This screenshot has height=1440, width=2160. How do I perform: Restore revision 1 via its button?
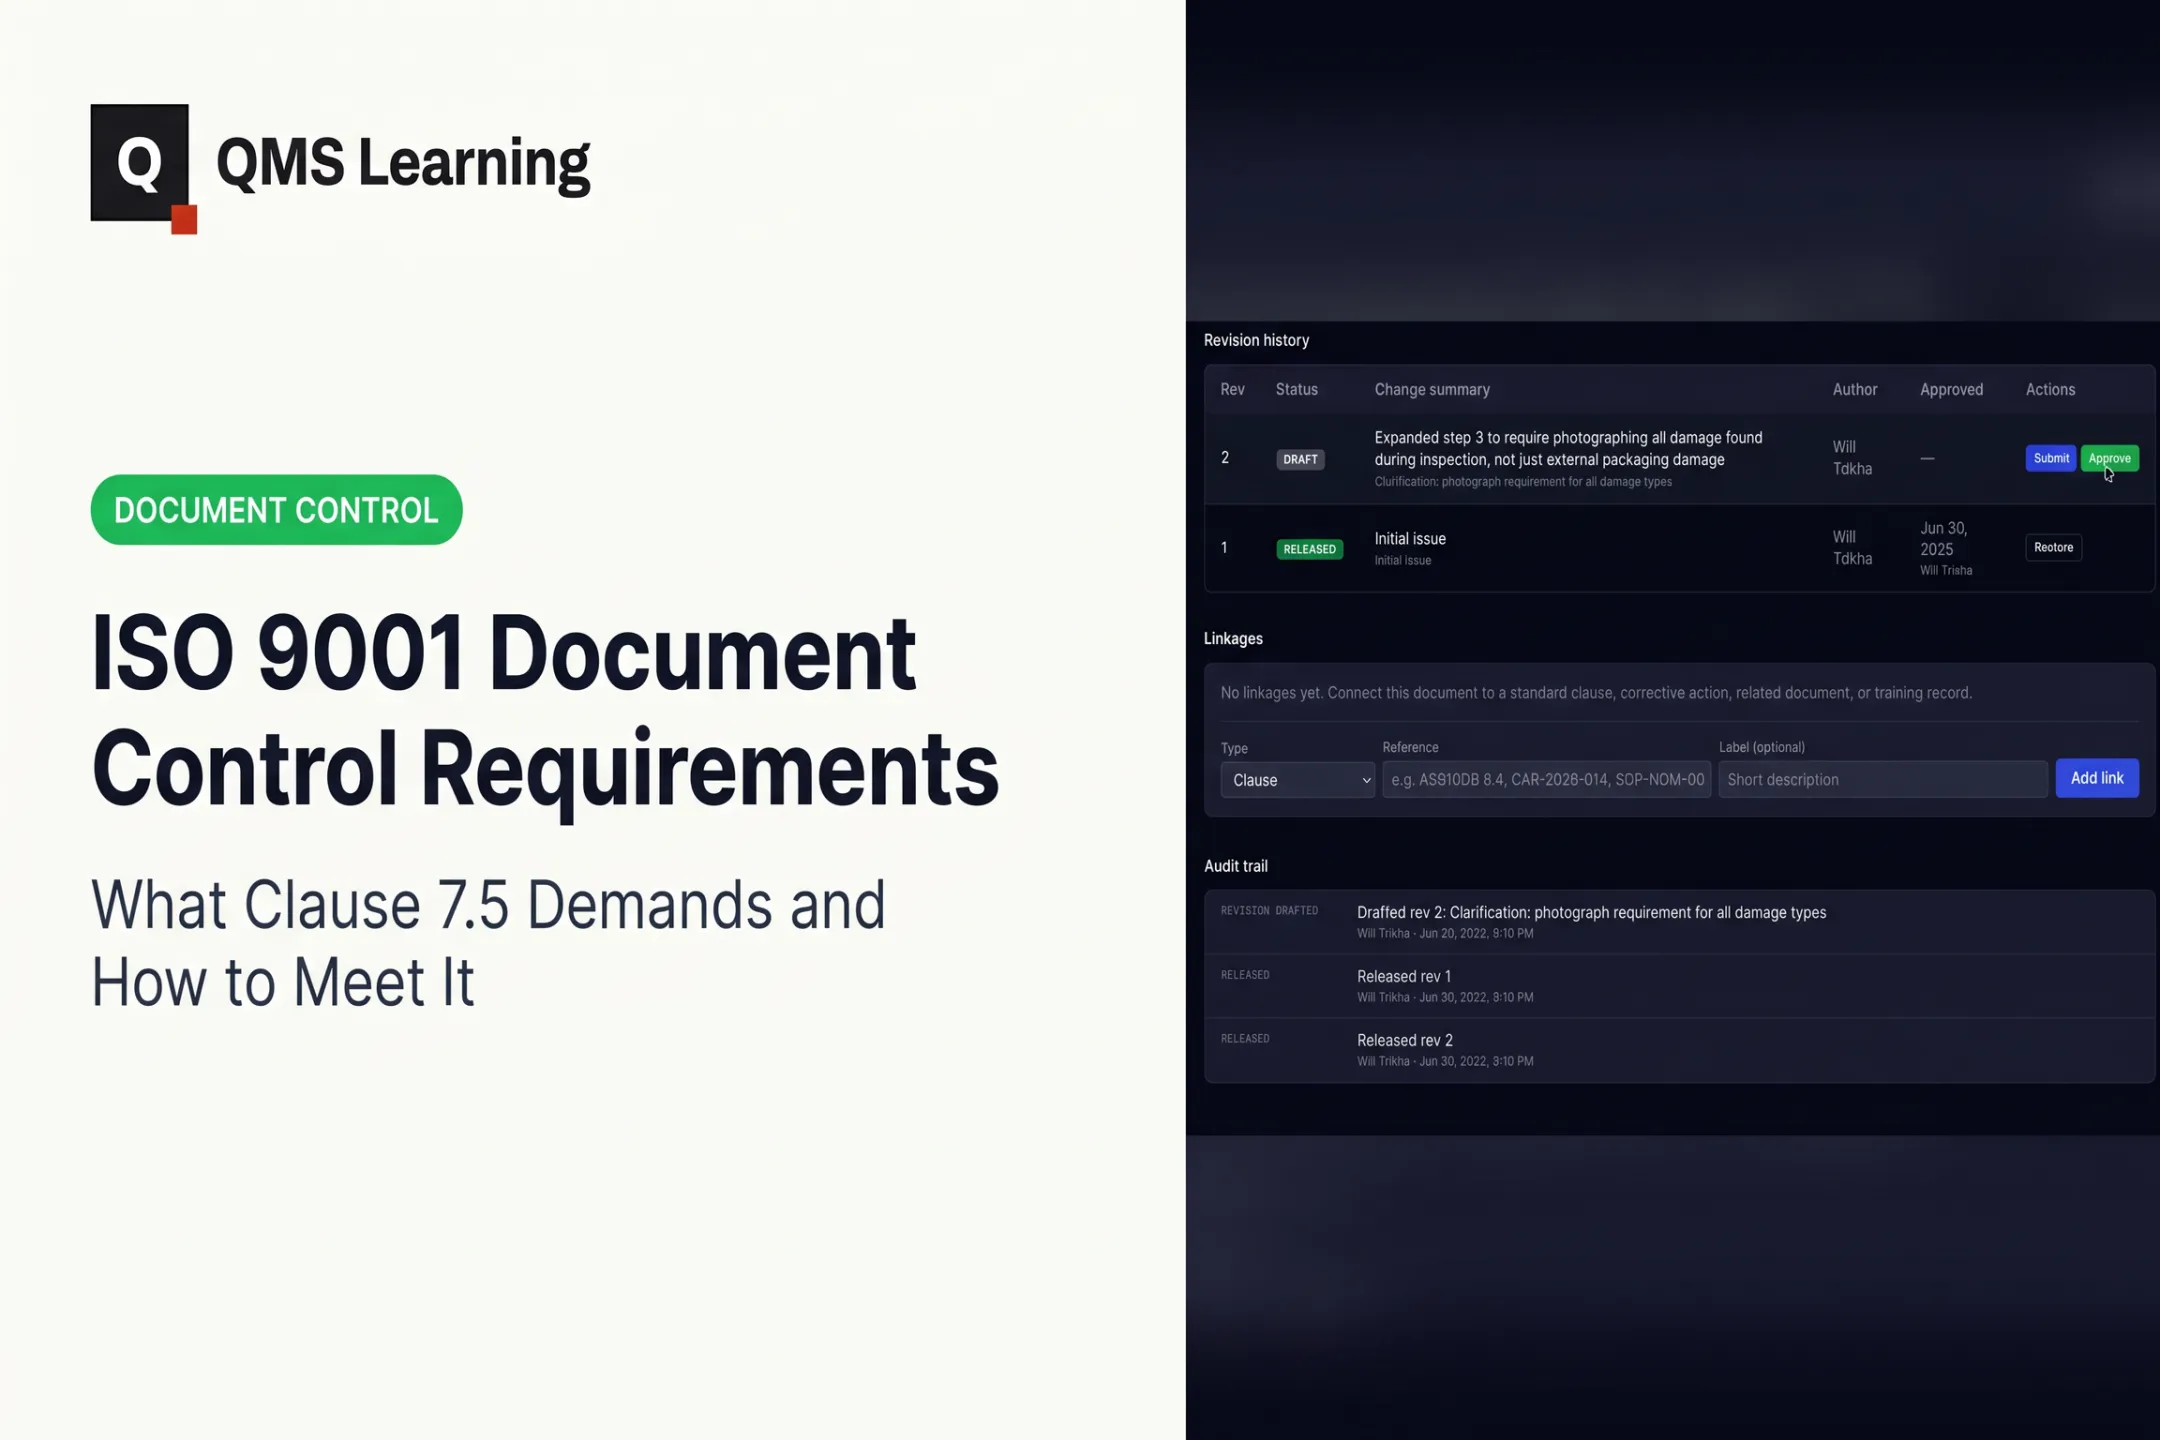click(x=2053, y=547)
